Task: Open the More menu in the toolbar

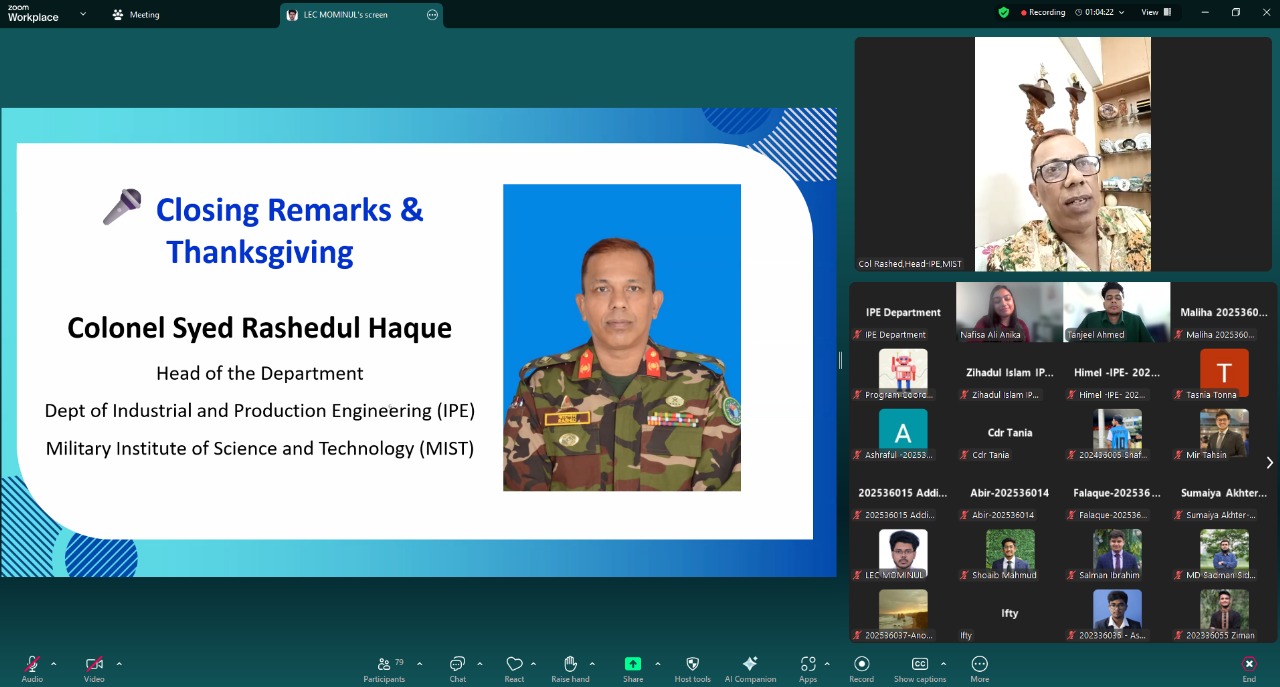Action: pos(979,664)
